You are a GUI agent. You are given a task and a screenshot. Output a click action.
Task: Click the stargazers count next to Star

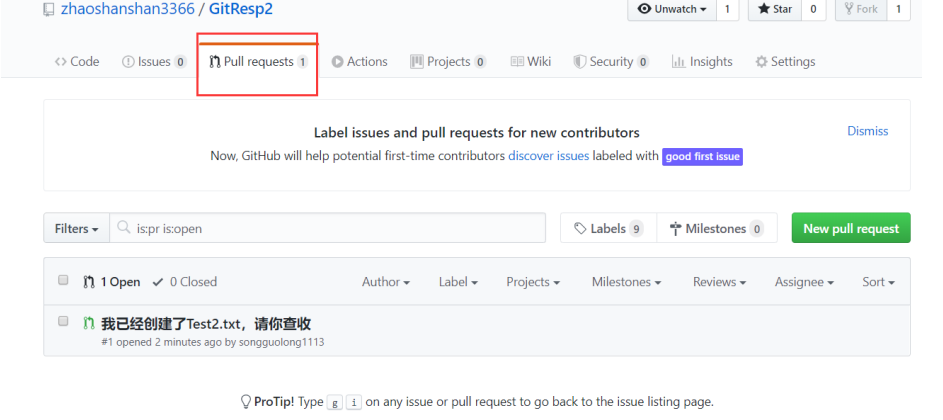tap(814, 9)
